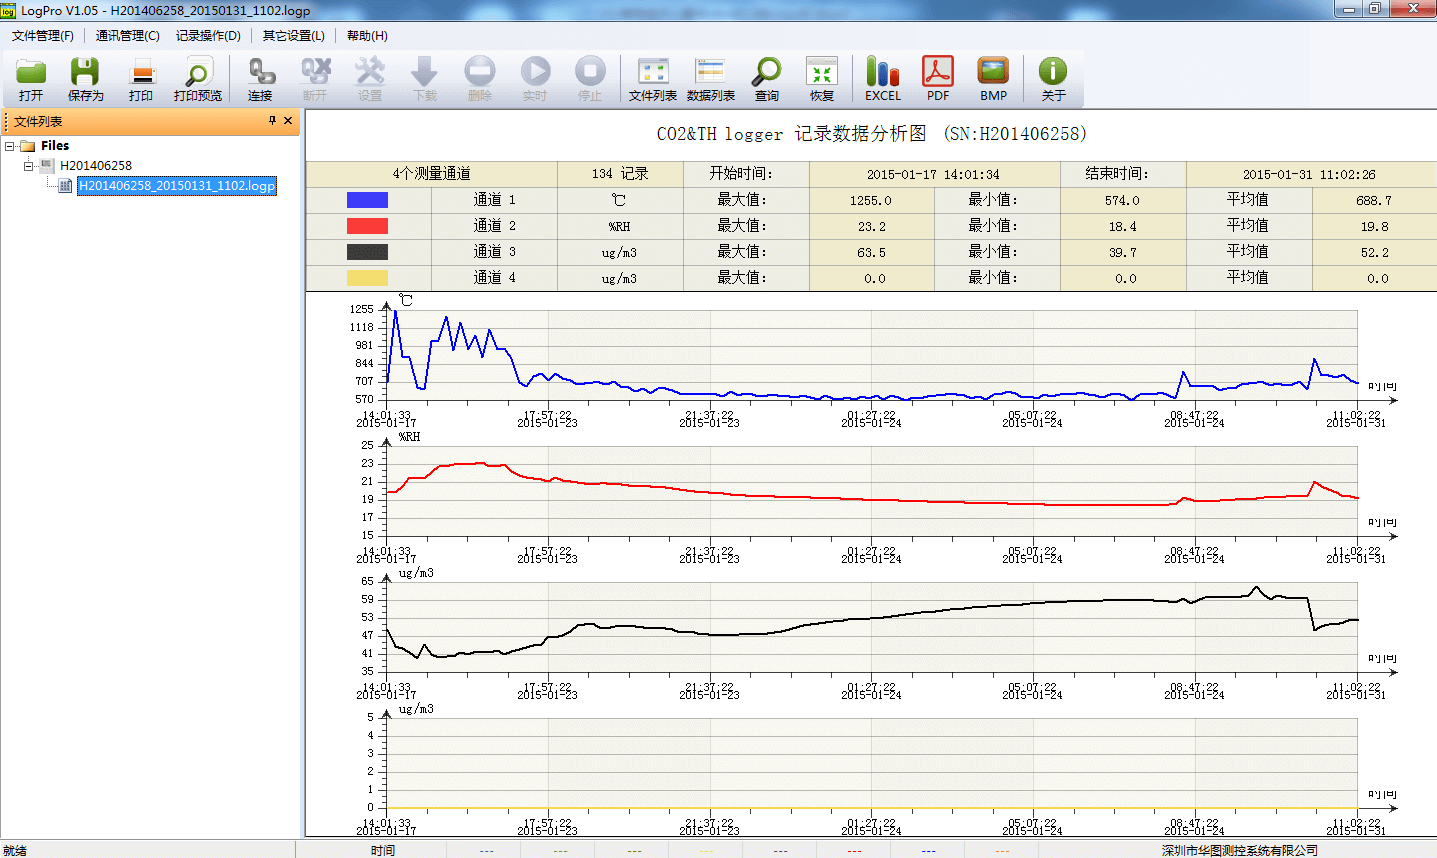Collapse the Files root tree node

point(10,146)
